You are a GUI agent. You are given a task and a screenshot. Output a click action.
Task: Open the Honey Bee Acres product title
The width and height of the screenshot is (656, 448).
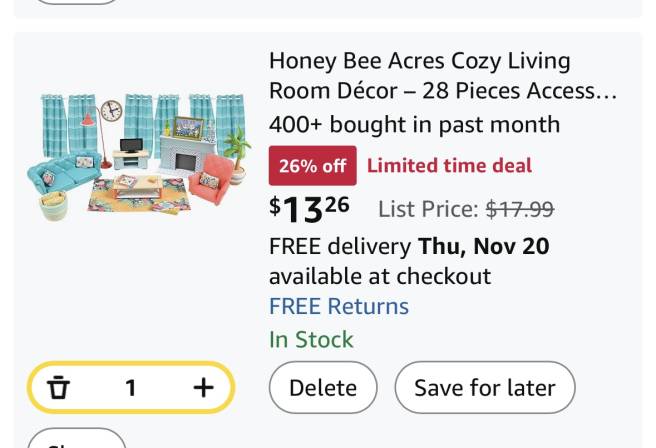point(443,75)
